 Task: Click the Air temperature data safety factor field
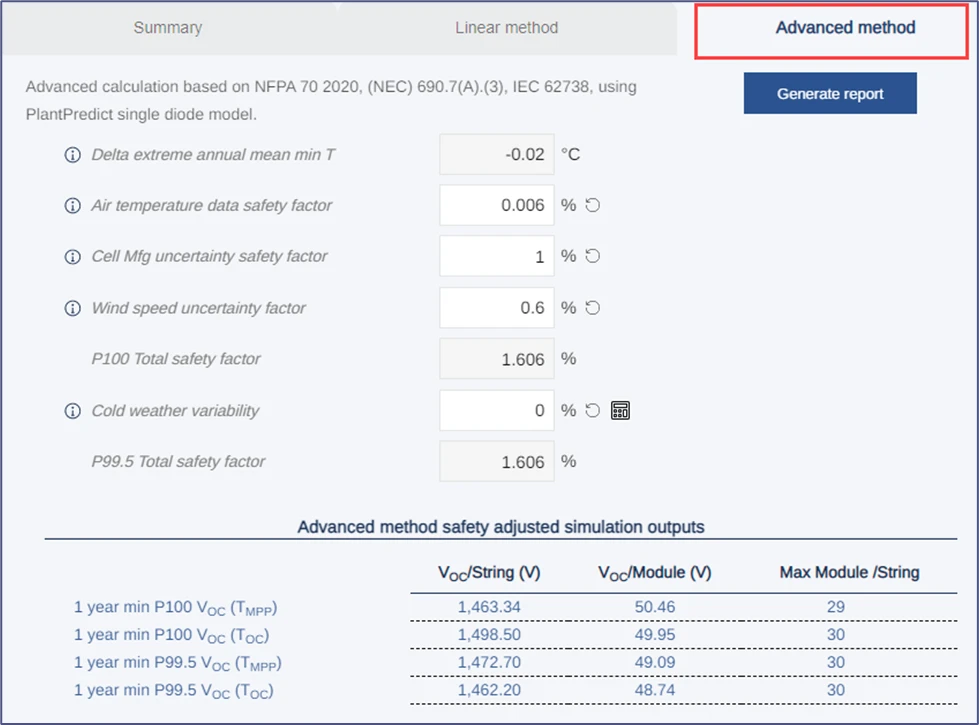(x=497, y=205)
